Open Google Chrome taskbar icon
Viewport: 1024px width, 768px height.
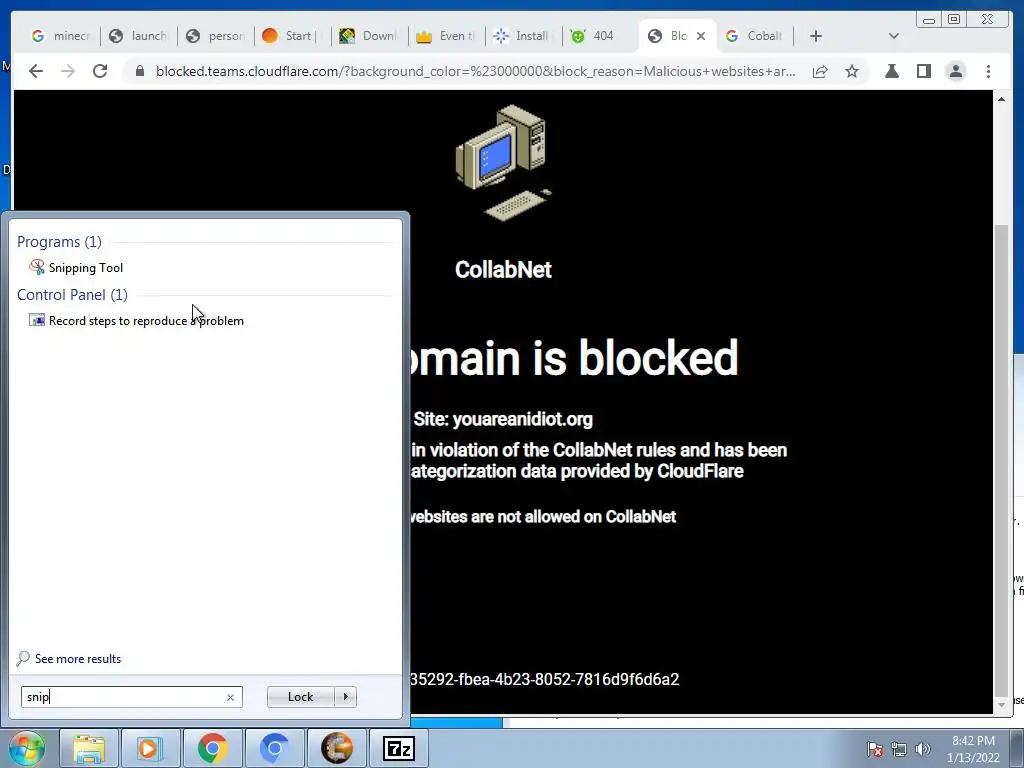[x=212, y=748]
